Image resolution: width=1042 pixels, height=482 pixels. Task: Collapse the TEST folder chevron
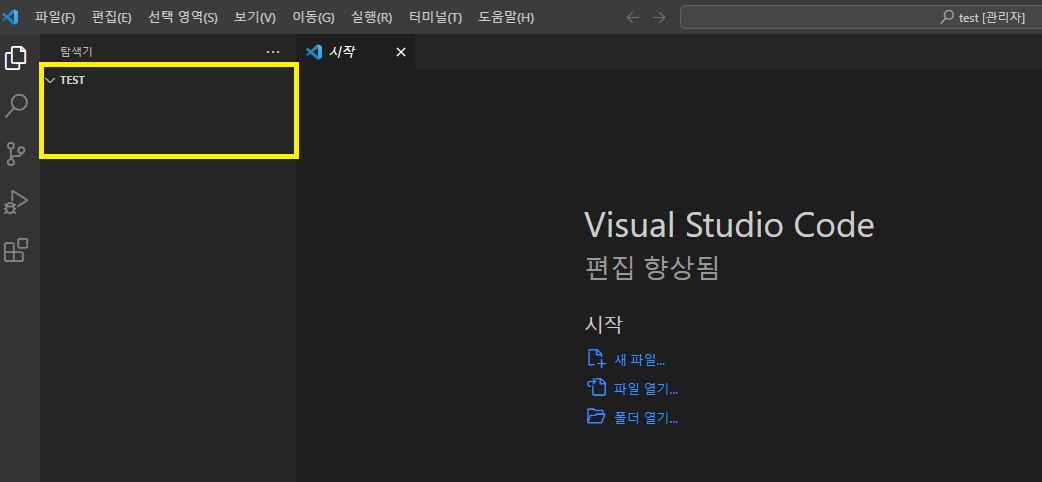point(50,80)
